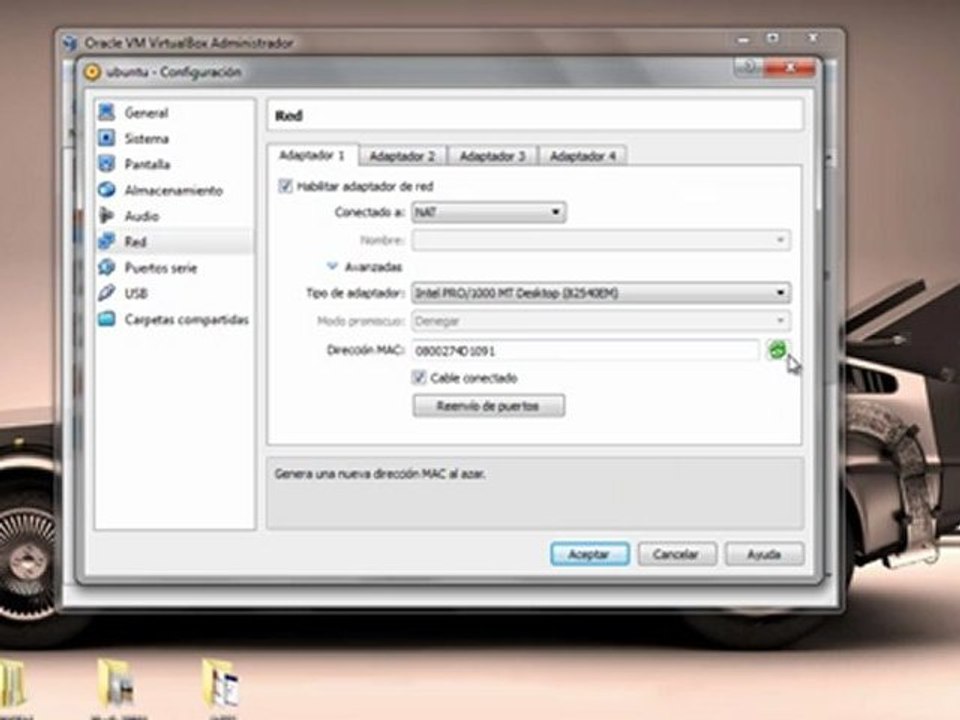Open the Tipo de adaptador dropdown

click(x=601, y=293)
